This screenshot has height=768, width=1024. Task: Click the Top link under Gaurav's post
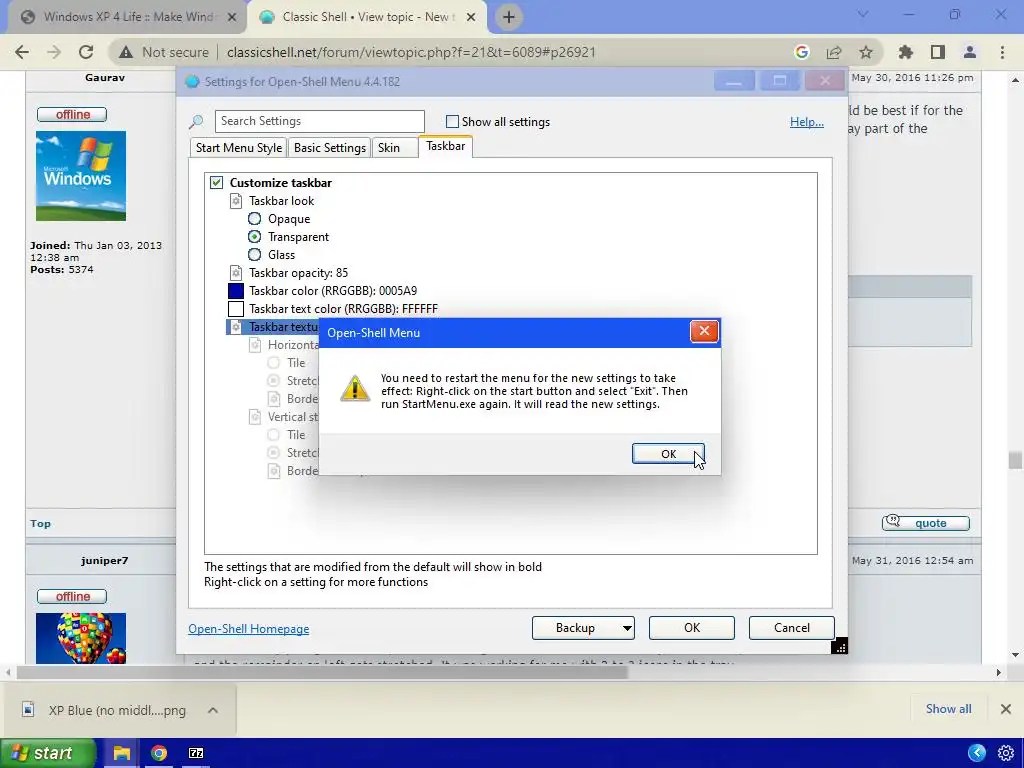[40, 524]
